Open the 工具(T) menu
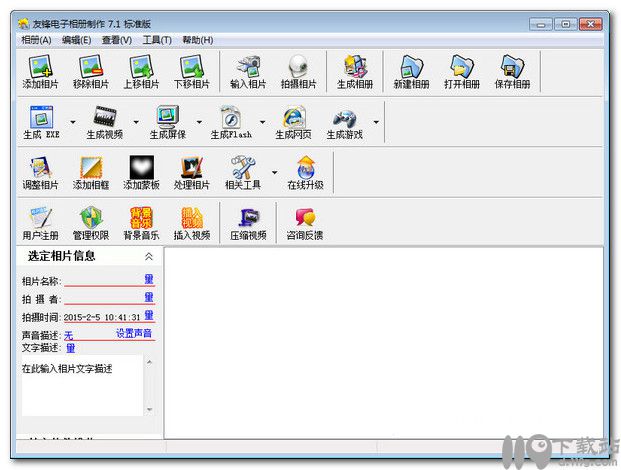 click(x=157, y=40)
